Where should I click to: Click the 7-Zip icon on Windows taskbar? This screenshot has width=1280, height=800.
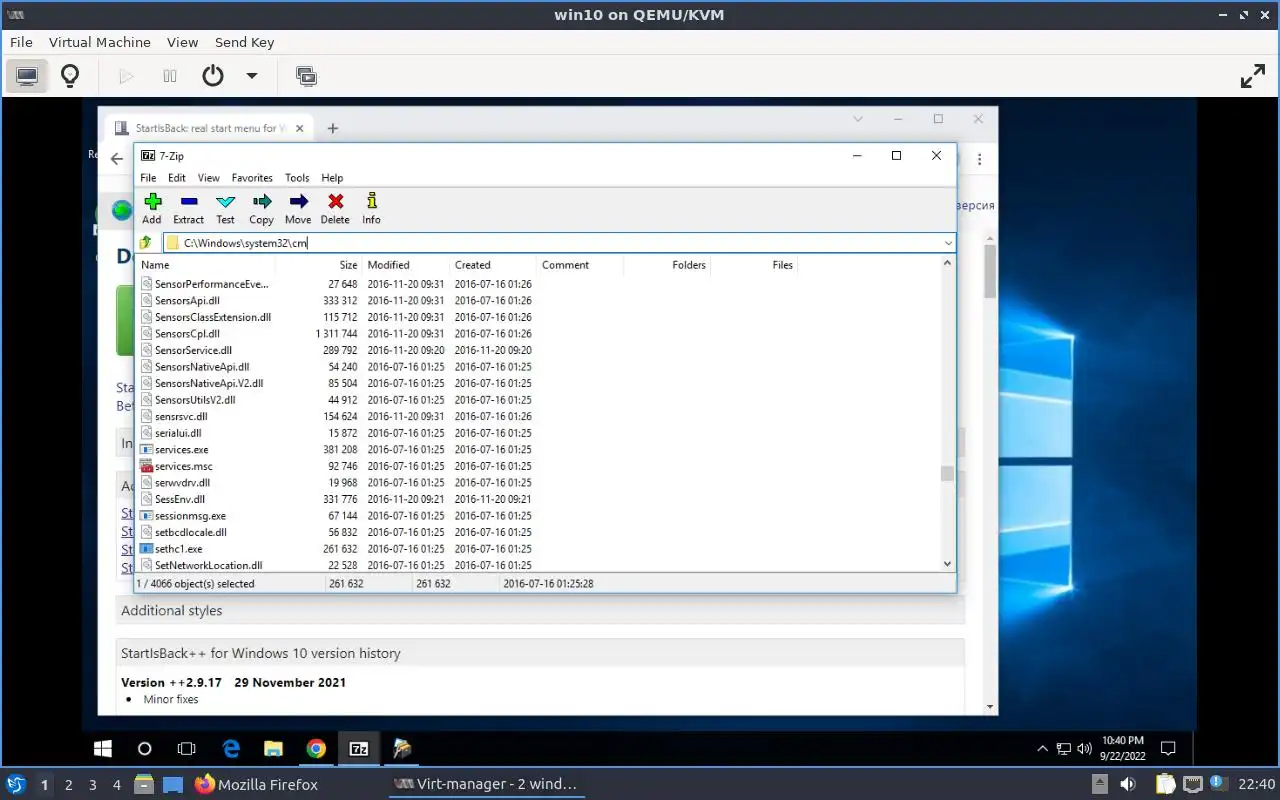point(359,748)
